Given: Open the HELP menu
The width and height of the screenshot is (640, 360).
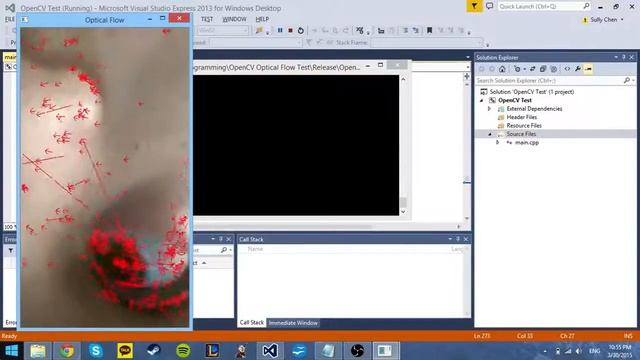Looking at the screenshot, I should coord(262,19).
